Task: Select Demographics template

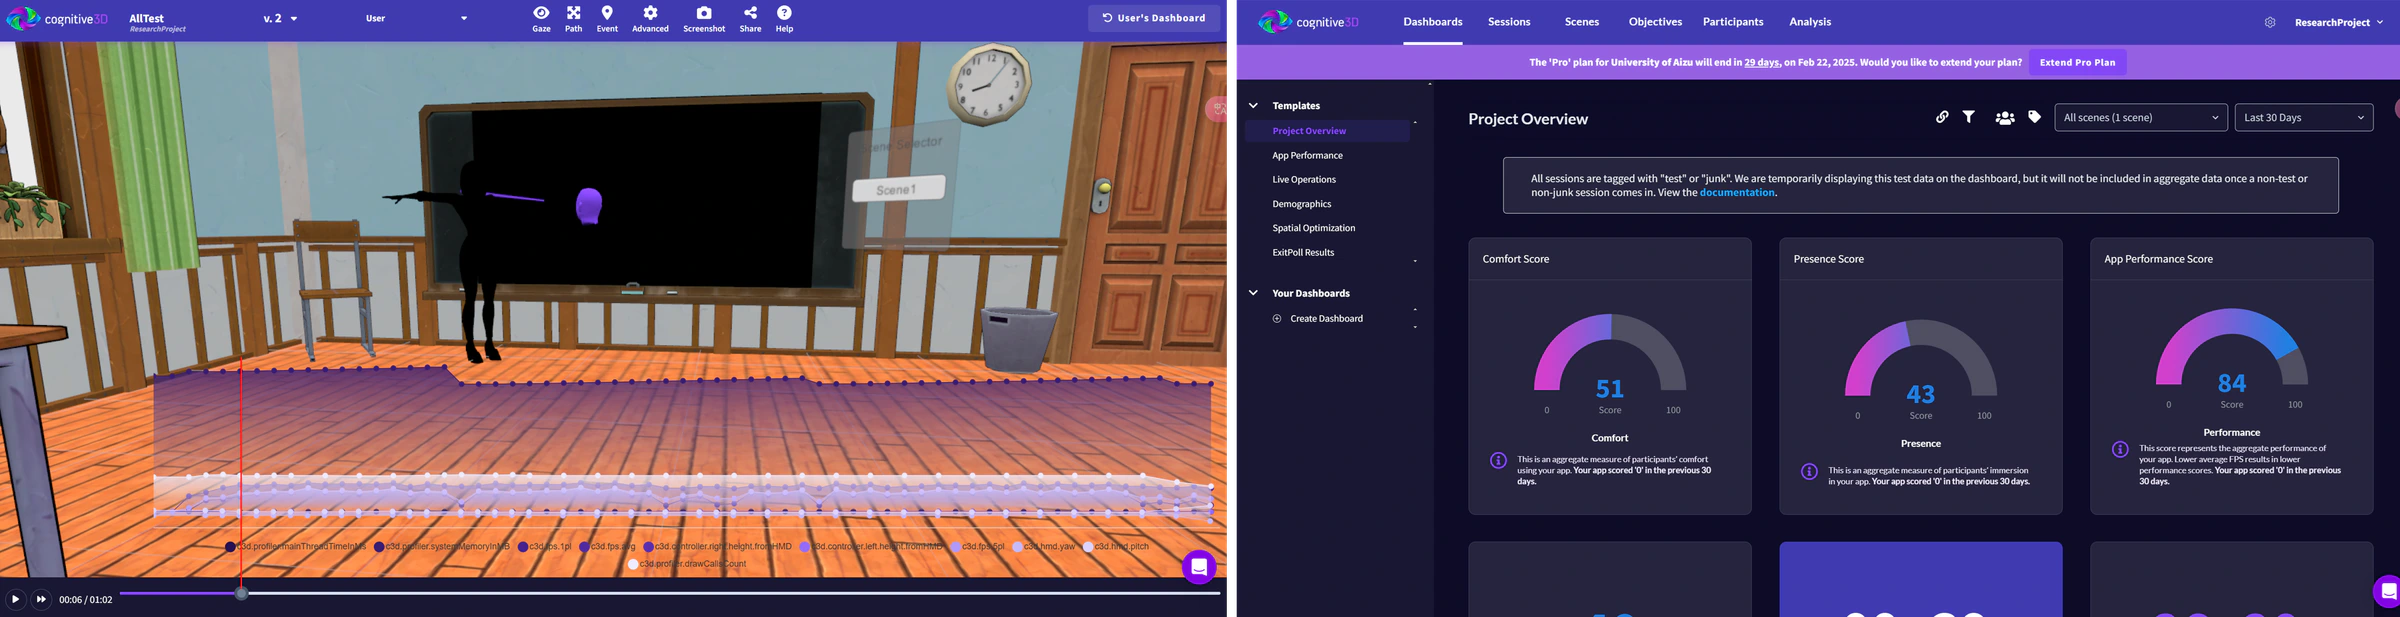Action: pyautogui.click(x=1302, y=204)
